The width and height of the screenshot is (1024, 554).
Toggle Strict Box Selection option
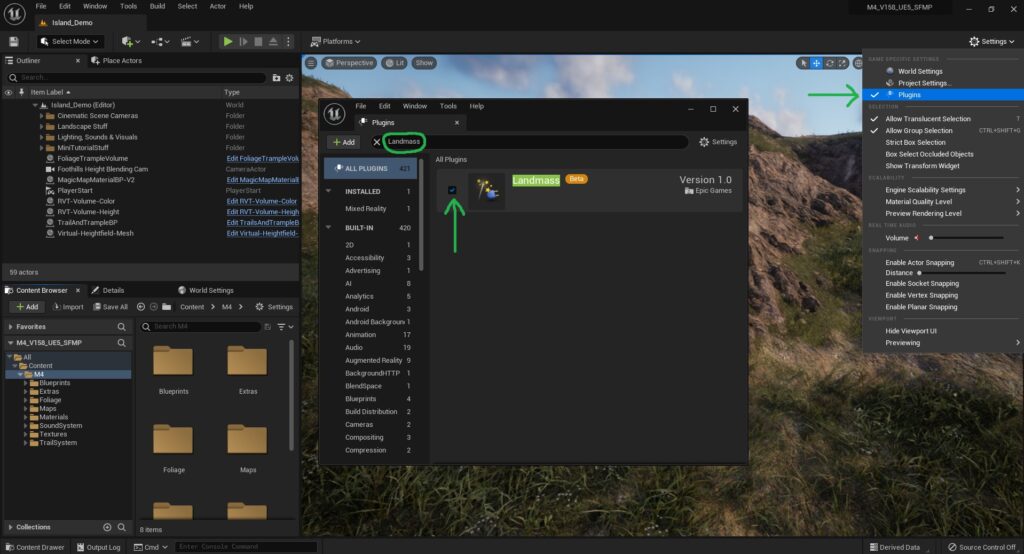[x=915, y=142]
